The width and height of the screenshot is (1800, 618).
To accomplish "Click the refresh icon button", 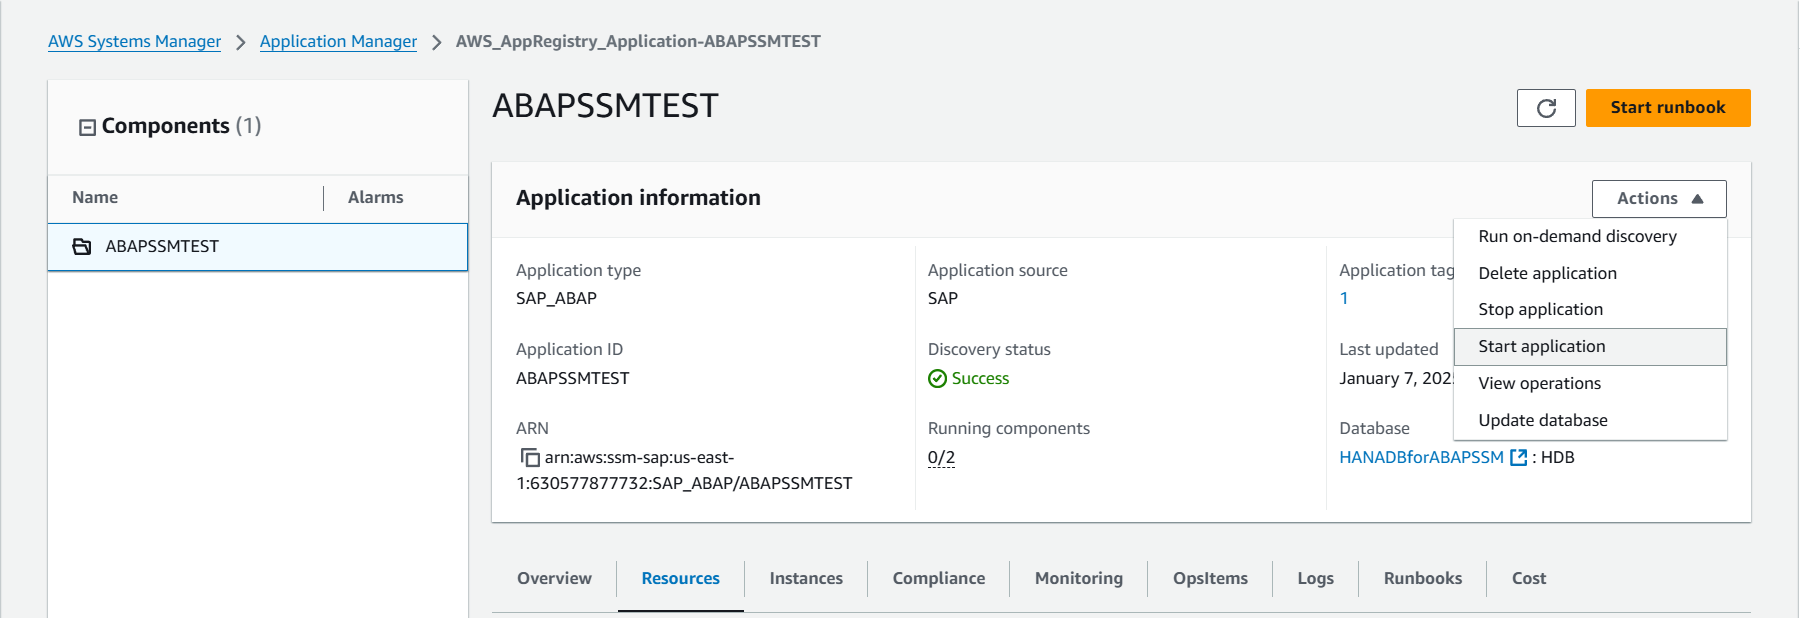I will click(1546, 108).
